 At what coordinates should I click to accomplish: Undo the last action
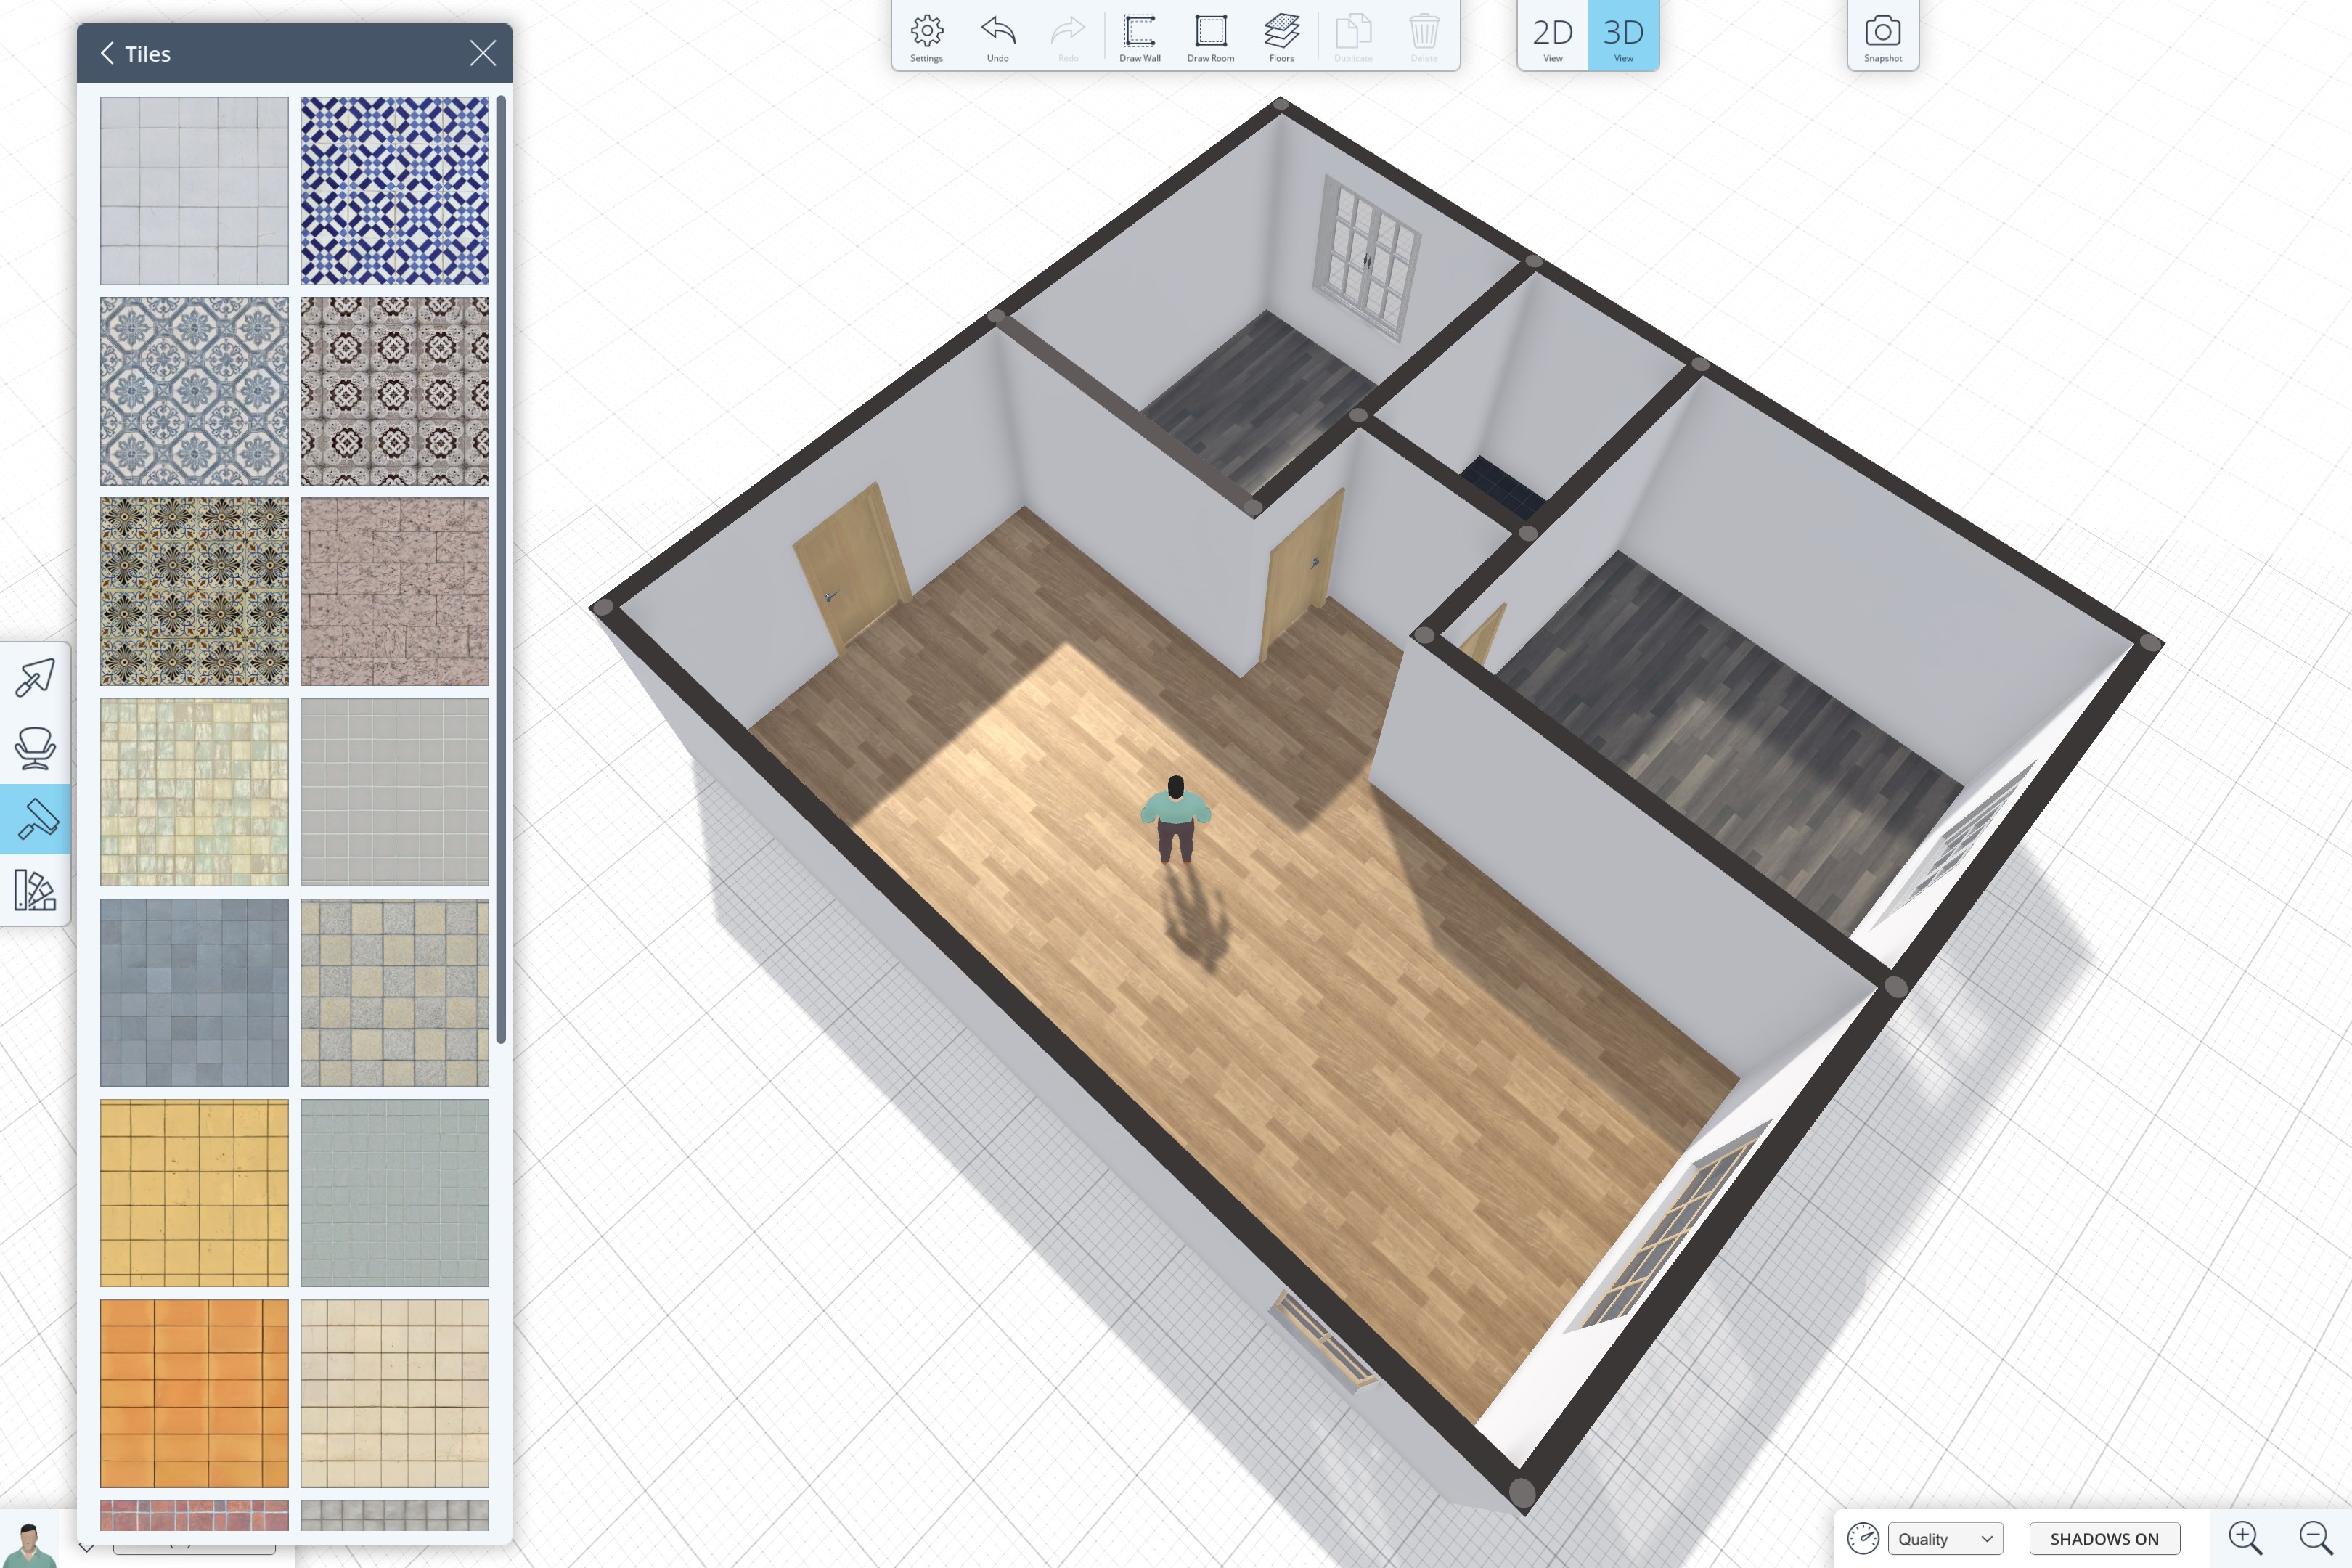[998, 37]
